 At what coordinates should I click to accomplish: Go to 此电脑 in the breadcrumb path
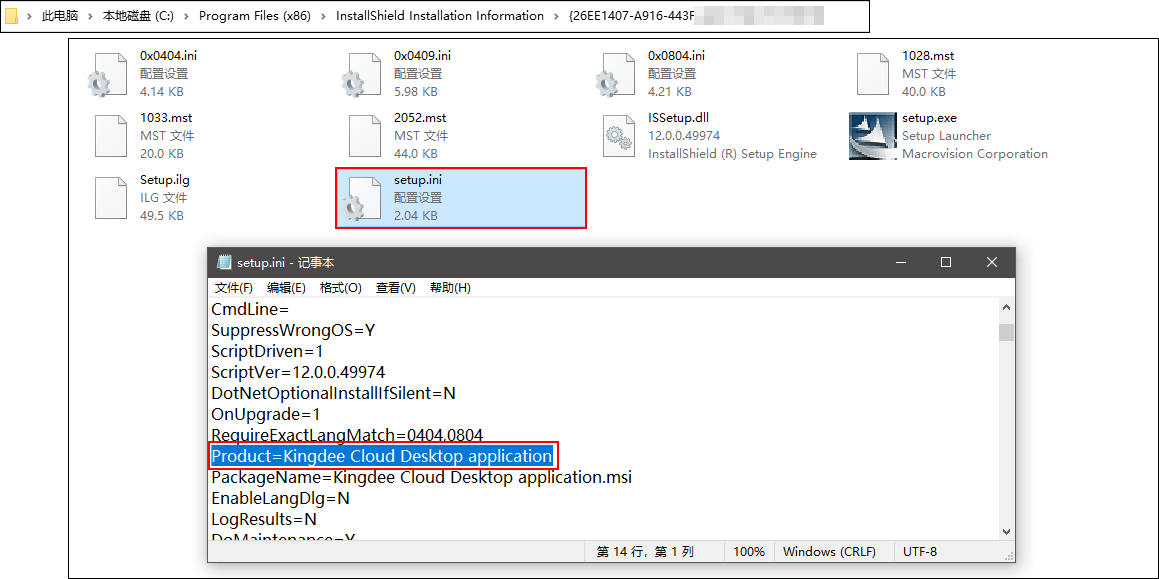click(x=60, y=16)
